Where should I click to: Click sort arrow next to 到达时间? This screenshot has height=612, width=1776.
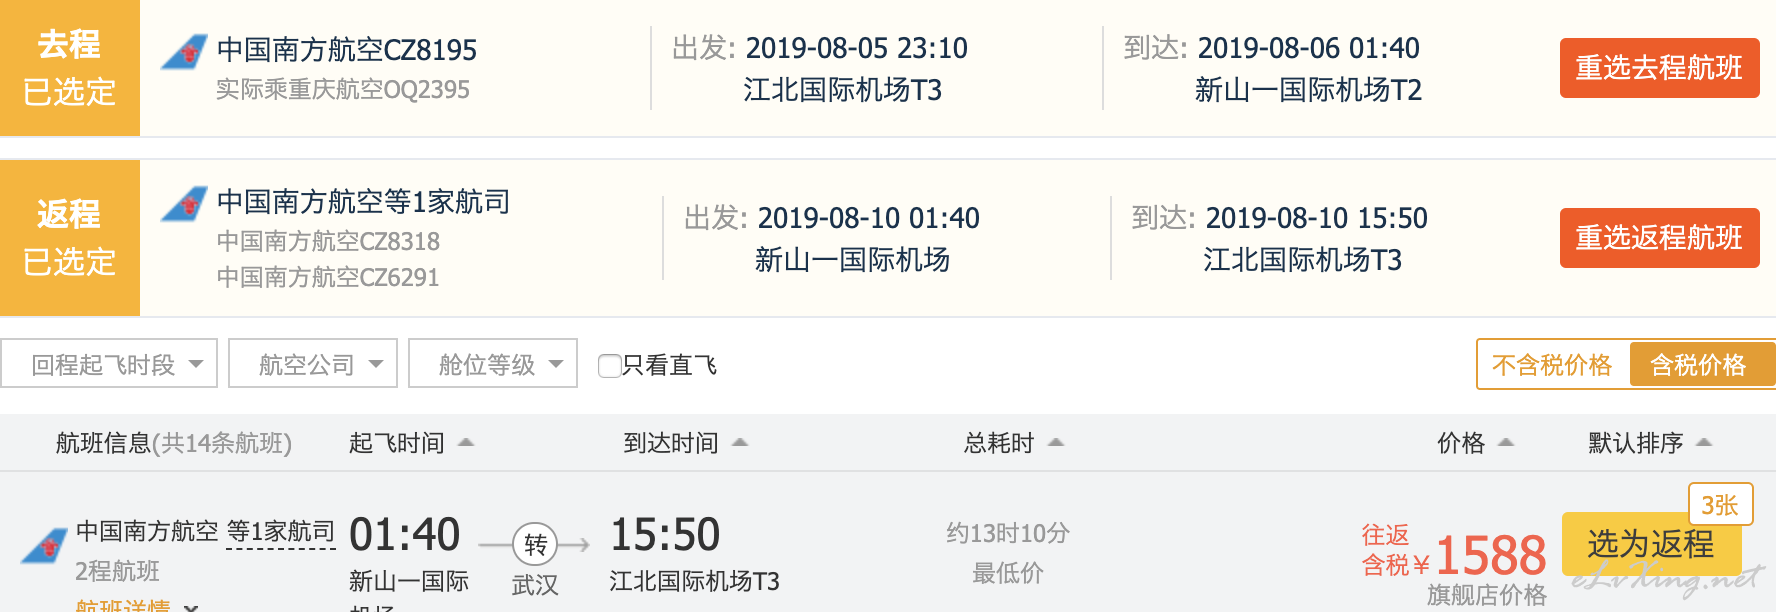740,442
